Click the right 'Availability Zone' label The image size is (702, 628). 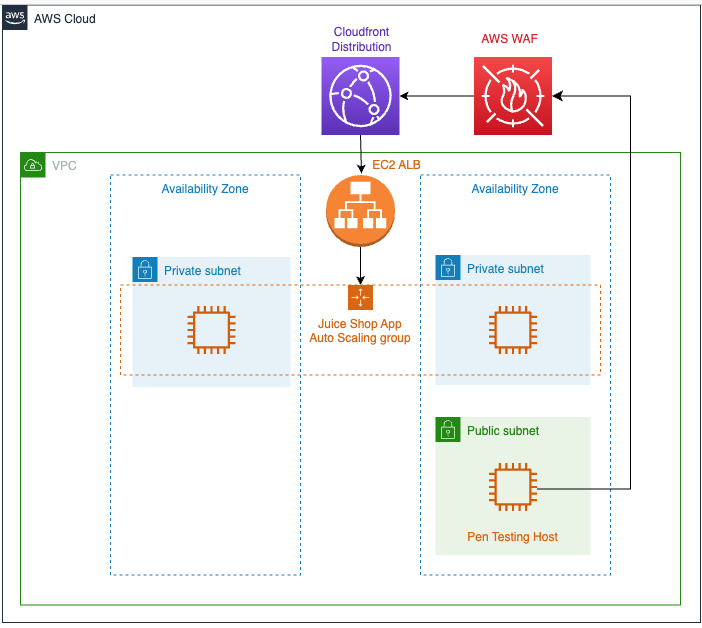coord(515,189)
